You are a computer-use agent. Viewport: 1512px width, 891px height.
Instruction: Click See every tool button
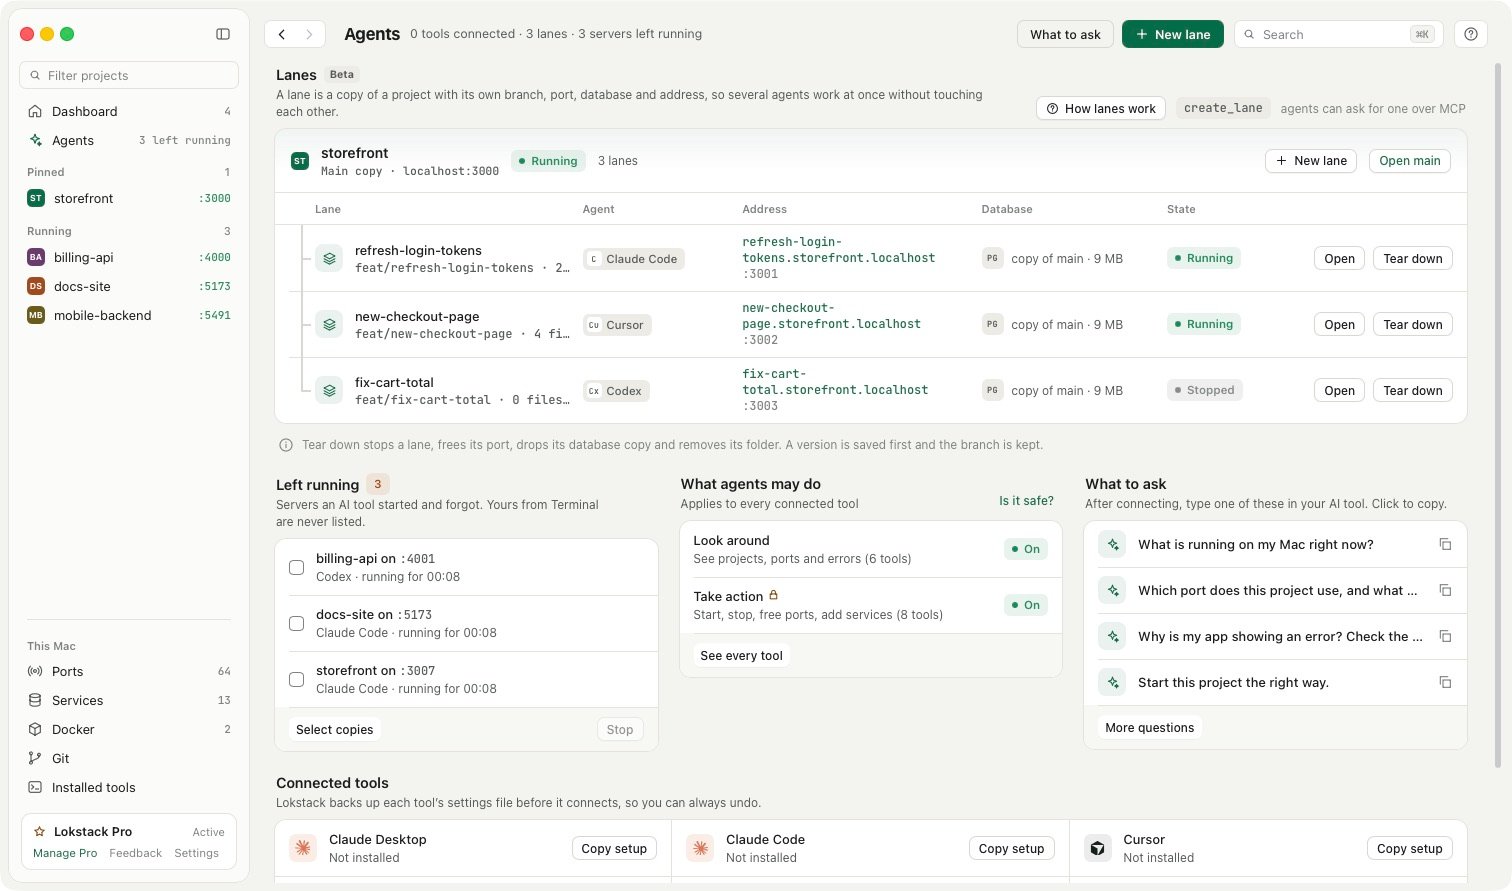(741, 655)
